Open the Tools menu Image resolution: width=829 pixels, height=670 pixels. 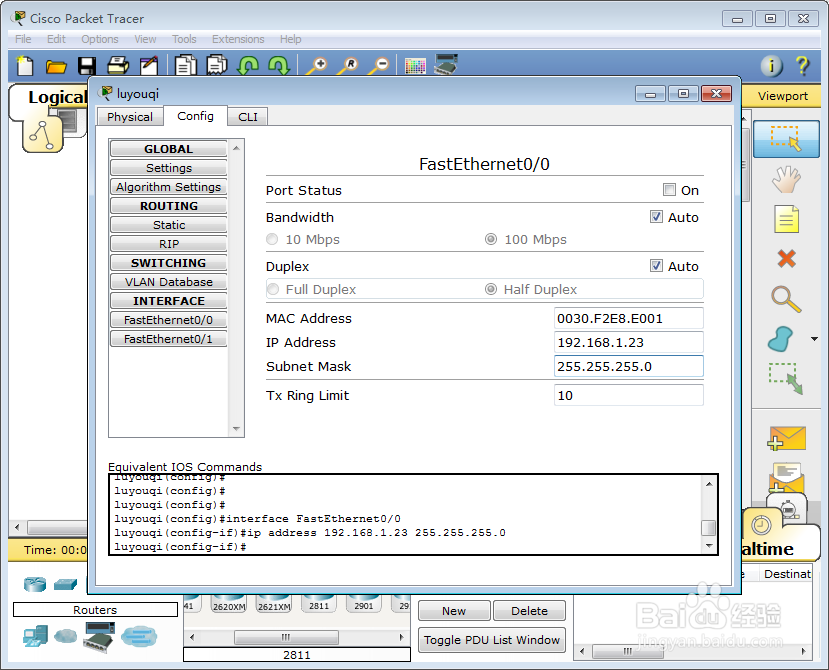pos(184,39)
